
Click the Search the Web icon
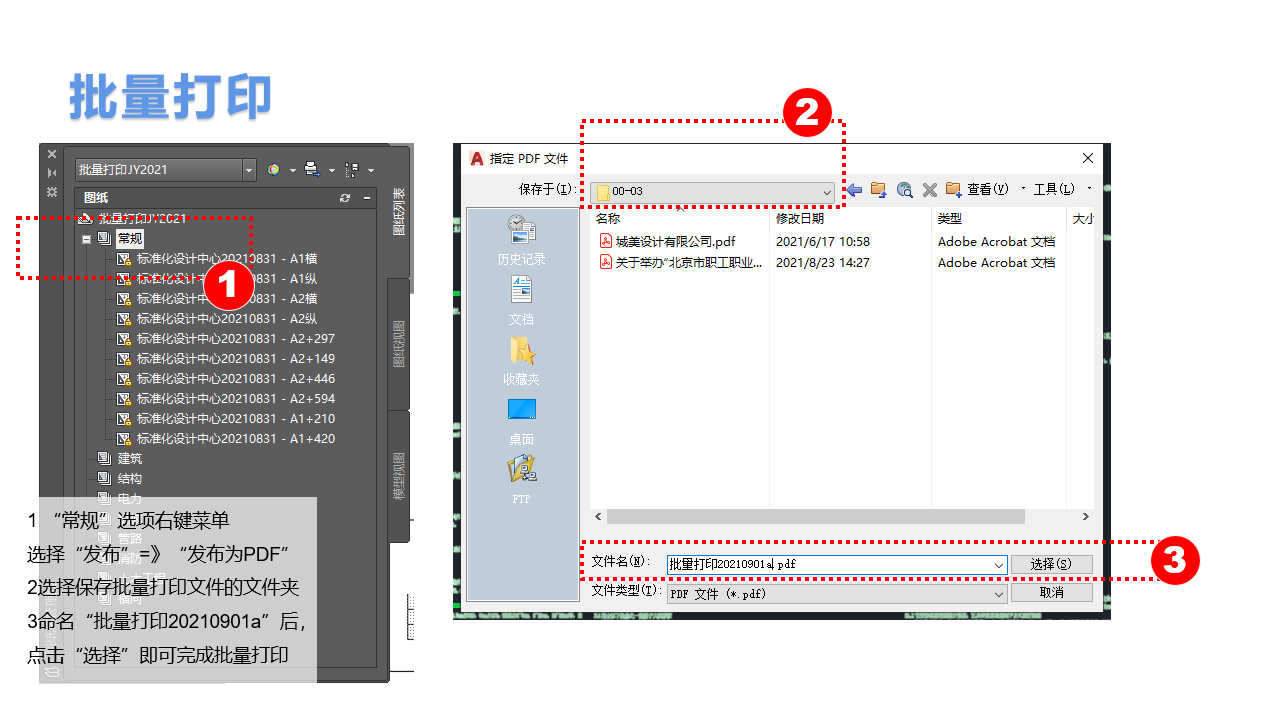pos(904,190)
